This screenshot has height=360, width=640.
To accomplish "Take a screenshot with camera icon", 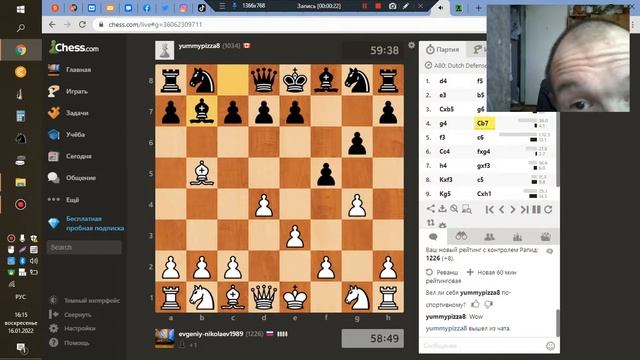I will click(392, 6).
